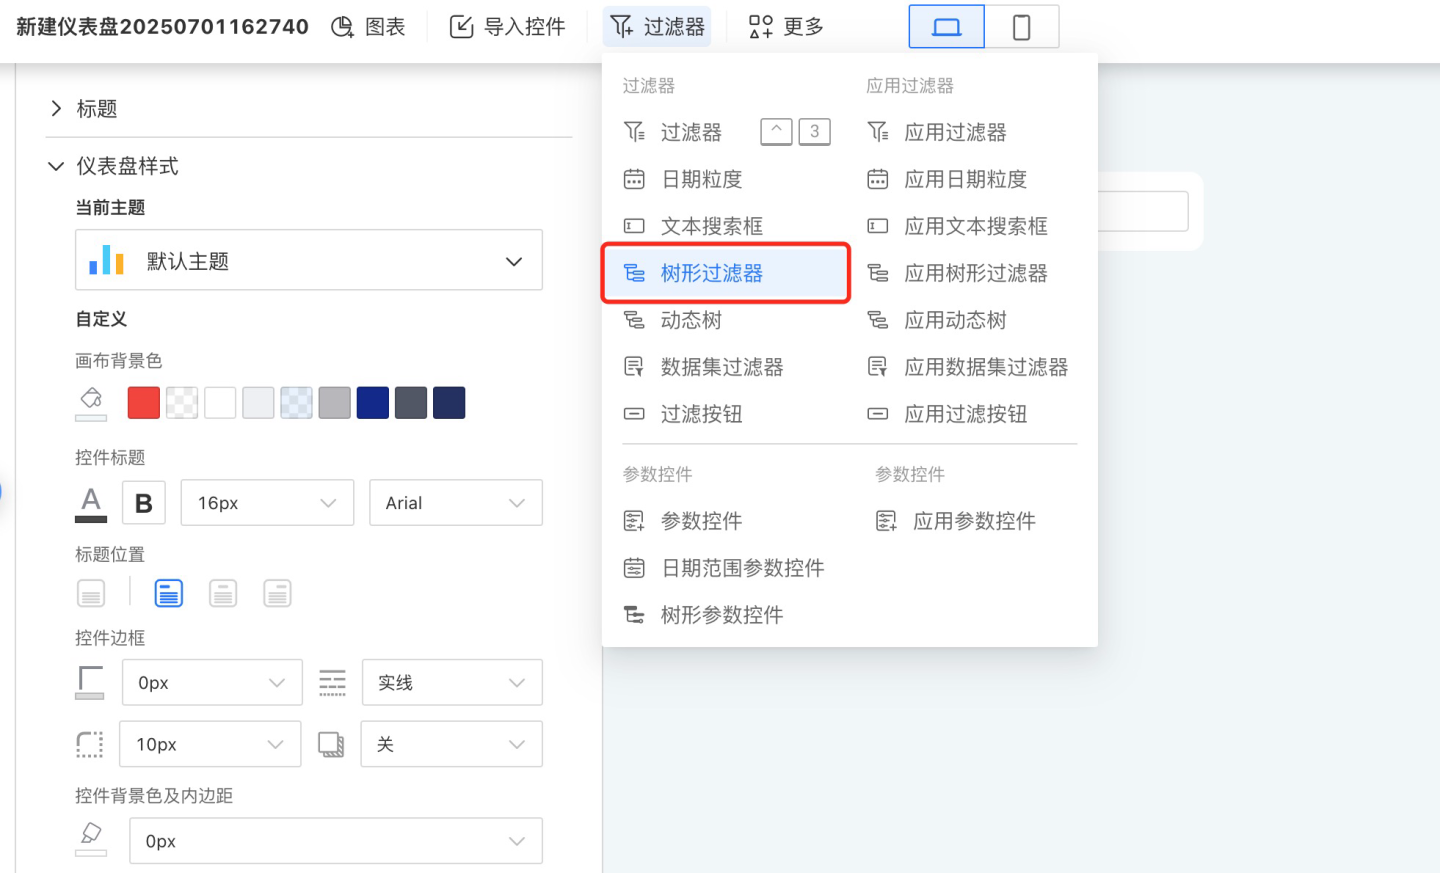
Task: Switch to desktop layout view icon
Action: [946, 27]
